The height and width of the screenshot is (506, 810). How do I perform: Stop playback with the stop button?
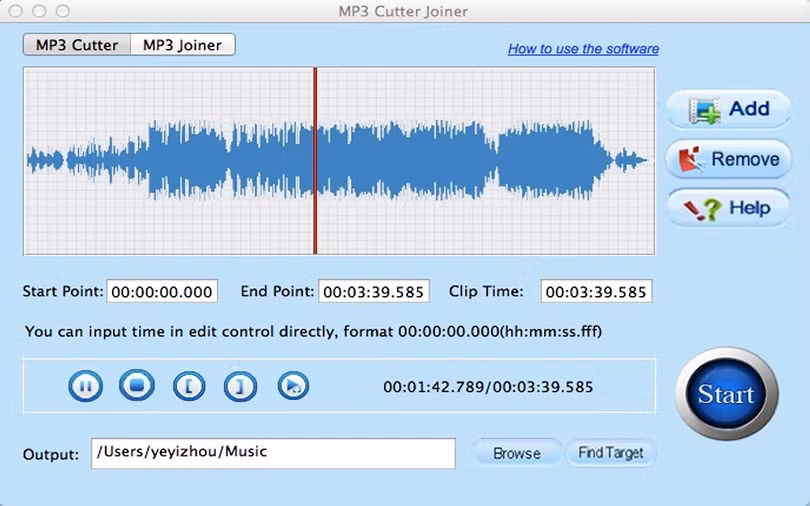pyautogui.click(x=136, y=385)
